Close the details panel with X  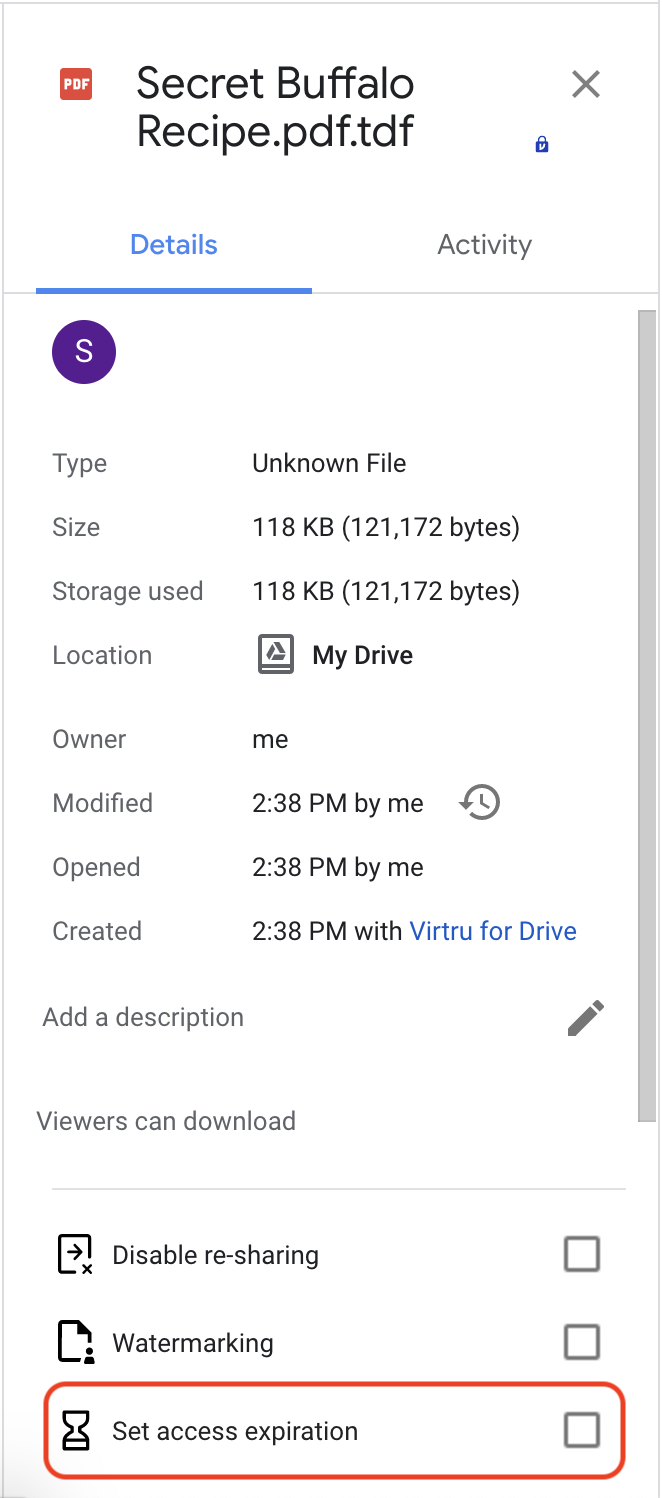(x=585, y=84)
